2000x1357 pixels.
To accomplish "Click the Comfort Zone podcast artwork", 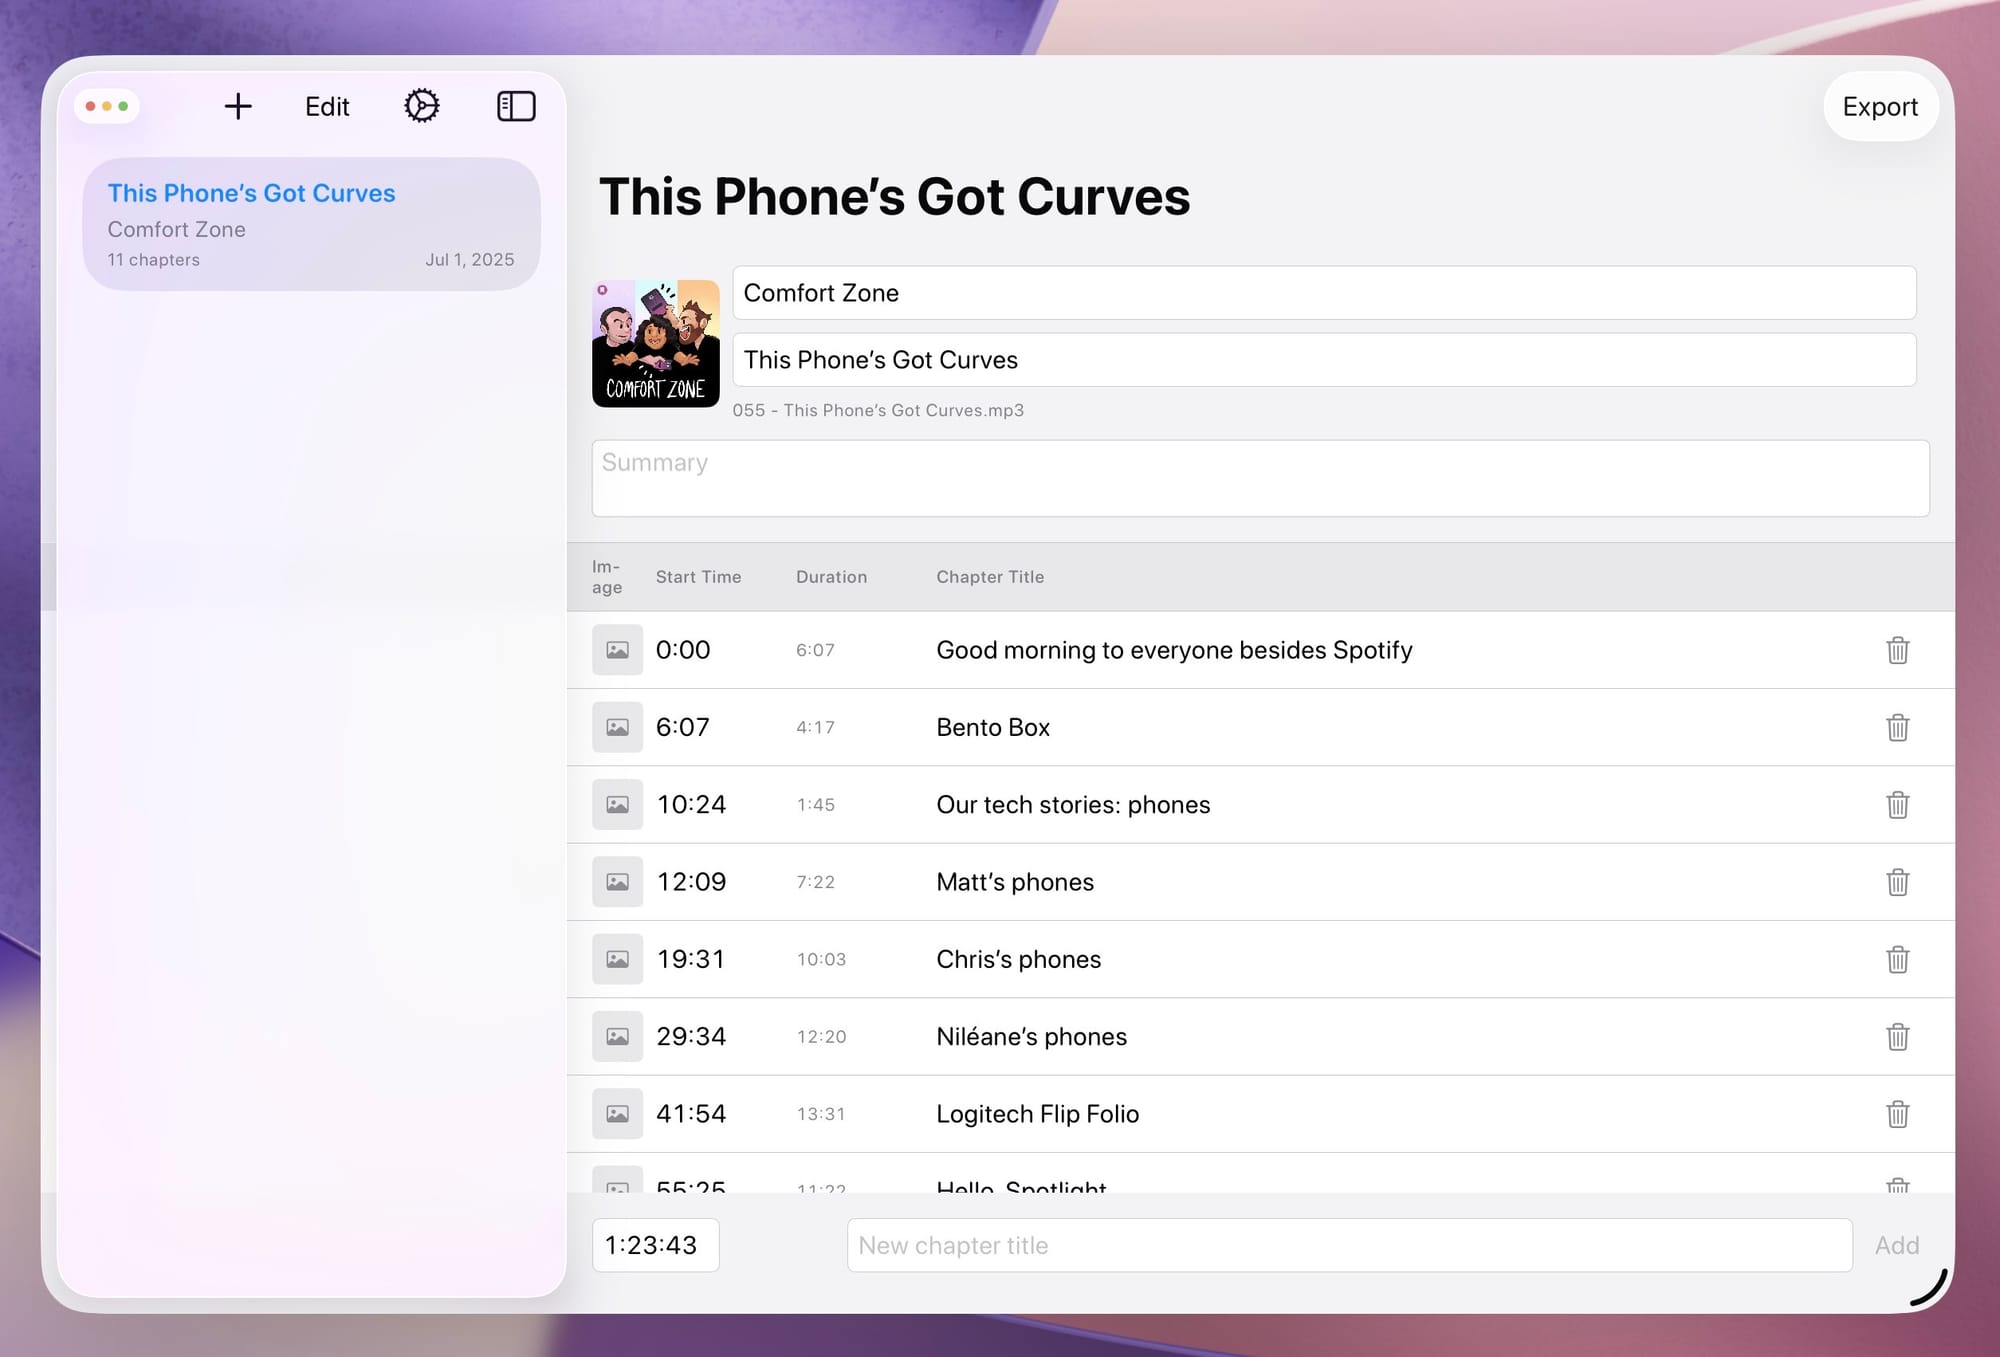I will (655, 343).
